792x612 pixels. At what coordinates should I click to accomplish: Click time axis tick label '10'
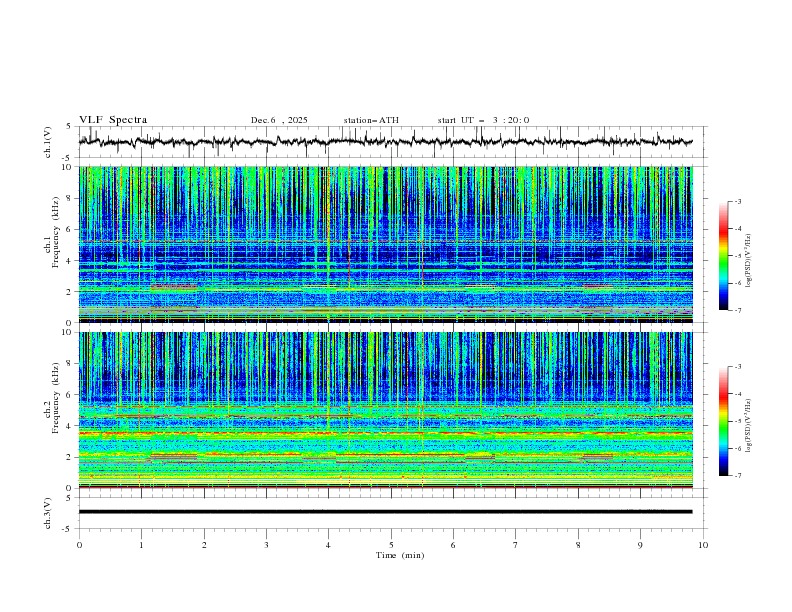[703, 545]
